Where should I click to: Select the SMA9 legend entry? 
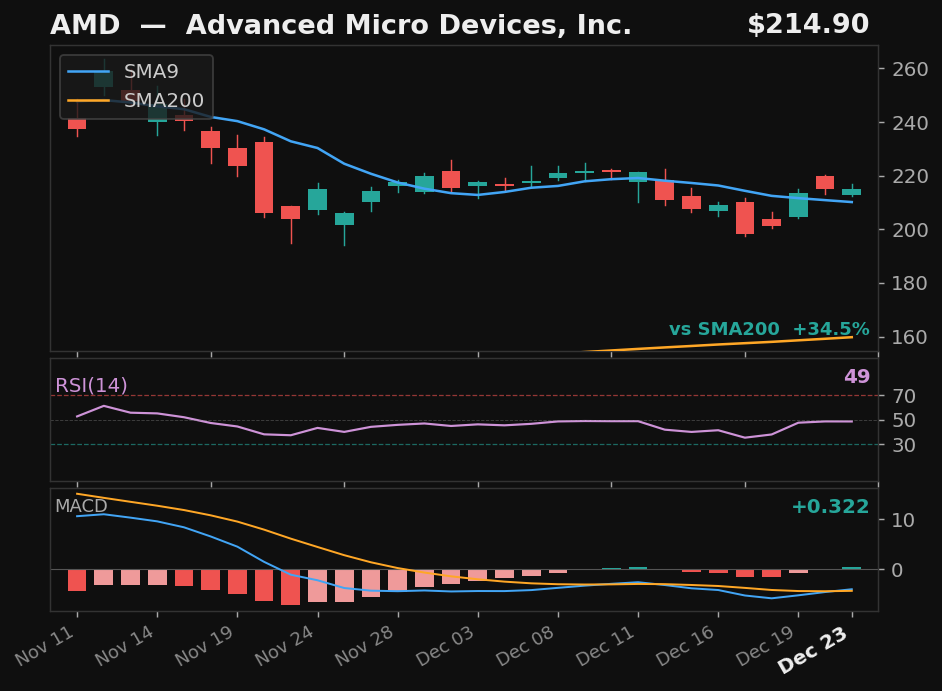coord(123,72)
